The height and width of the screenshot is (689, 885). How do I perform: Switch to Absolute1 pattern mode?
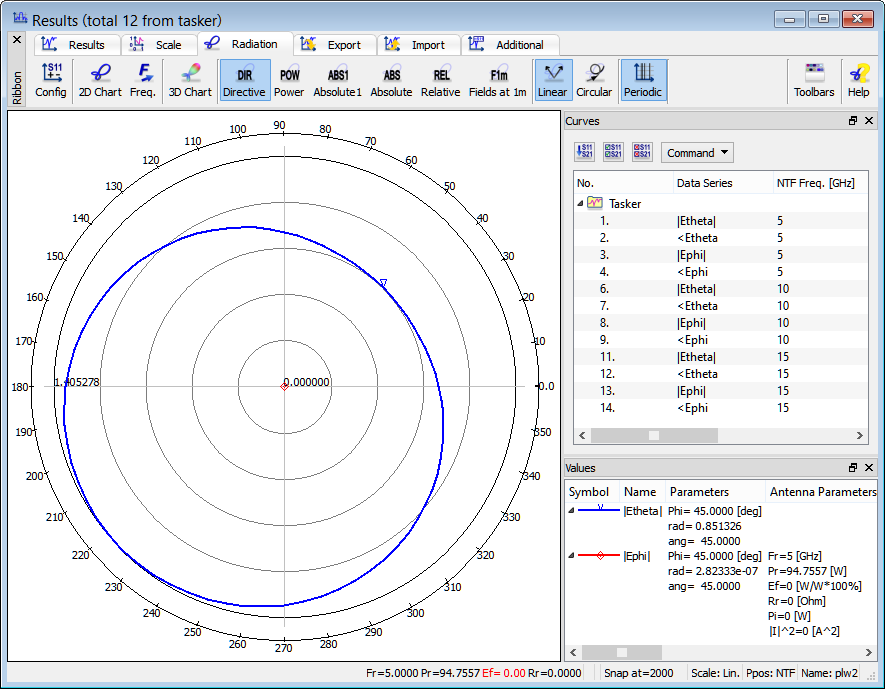click(337, 80)
